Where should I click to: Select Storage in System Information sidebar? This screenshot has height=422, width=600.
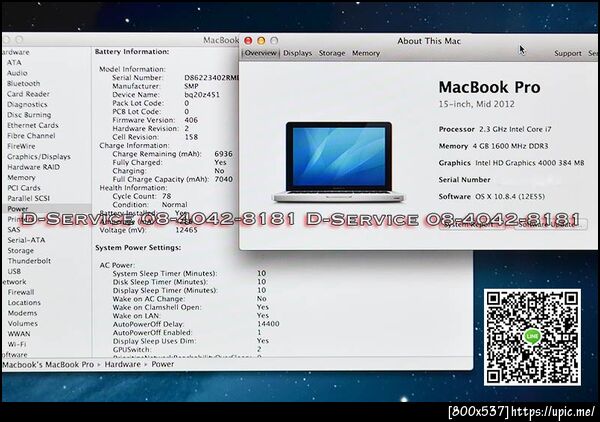(x=21, y=250)
